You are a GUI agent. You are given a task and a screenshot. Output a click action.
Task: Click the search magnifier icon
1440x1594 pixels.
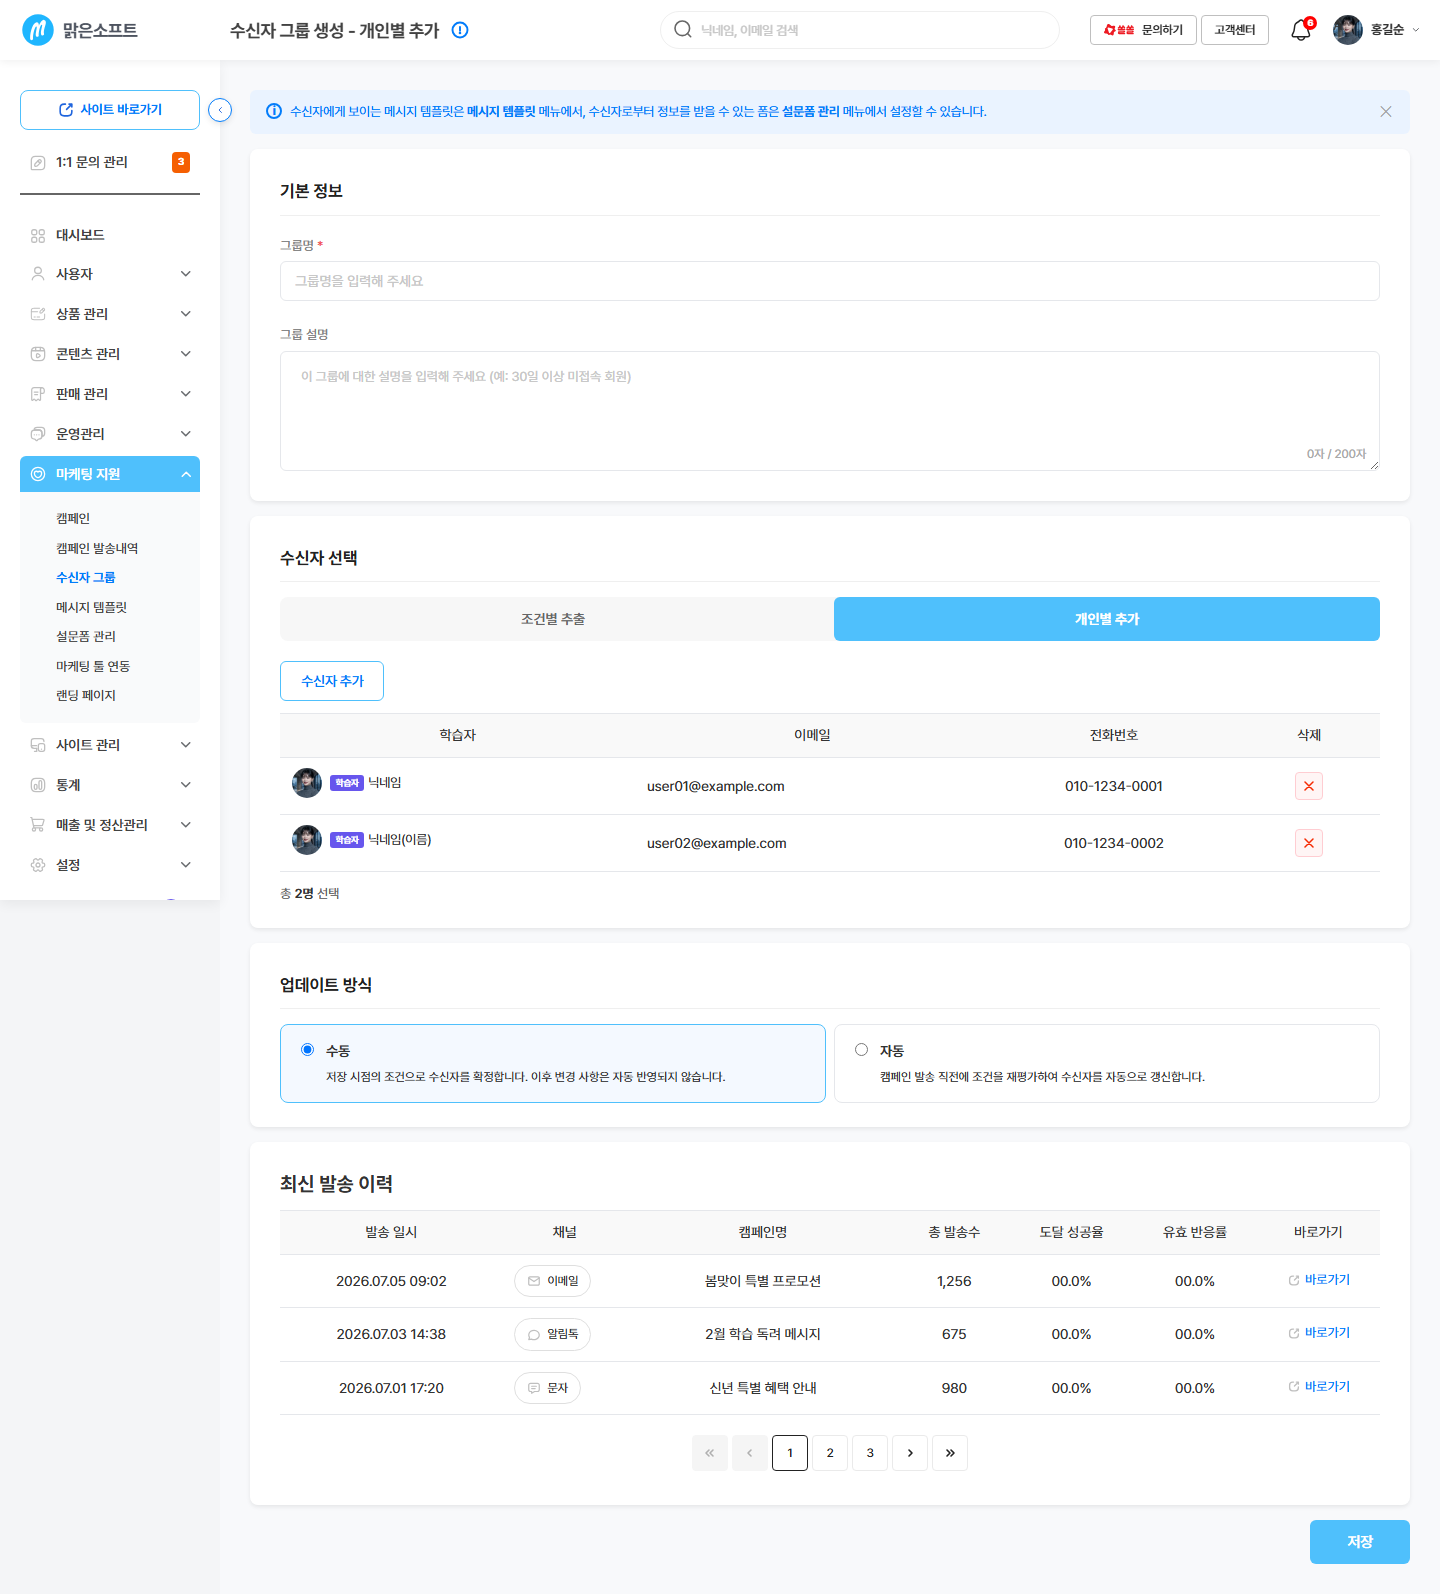point(683,30)
